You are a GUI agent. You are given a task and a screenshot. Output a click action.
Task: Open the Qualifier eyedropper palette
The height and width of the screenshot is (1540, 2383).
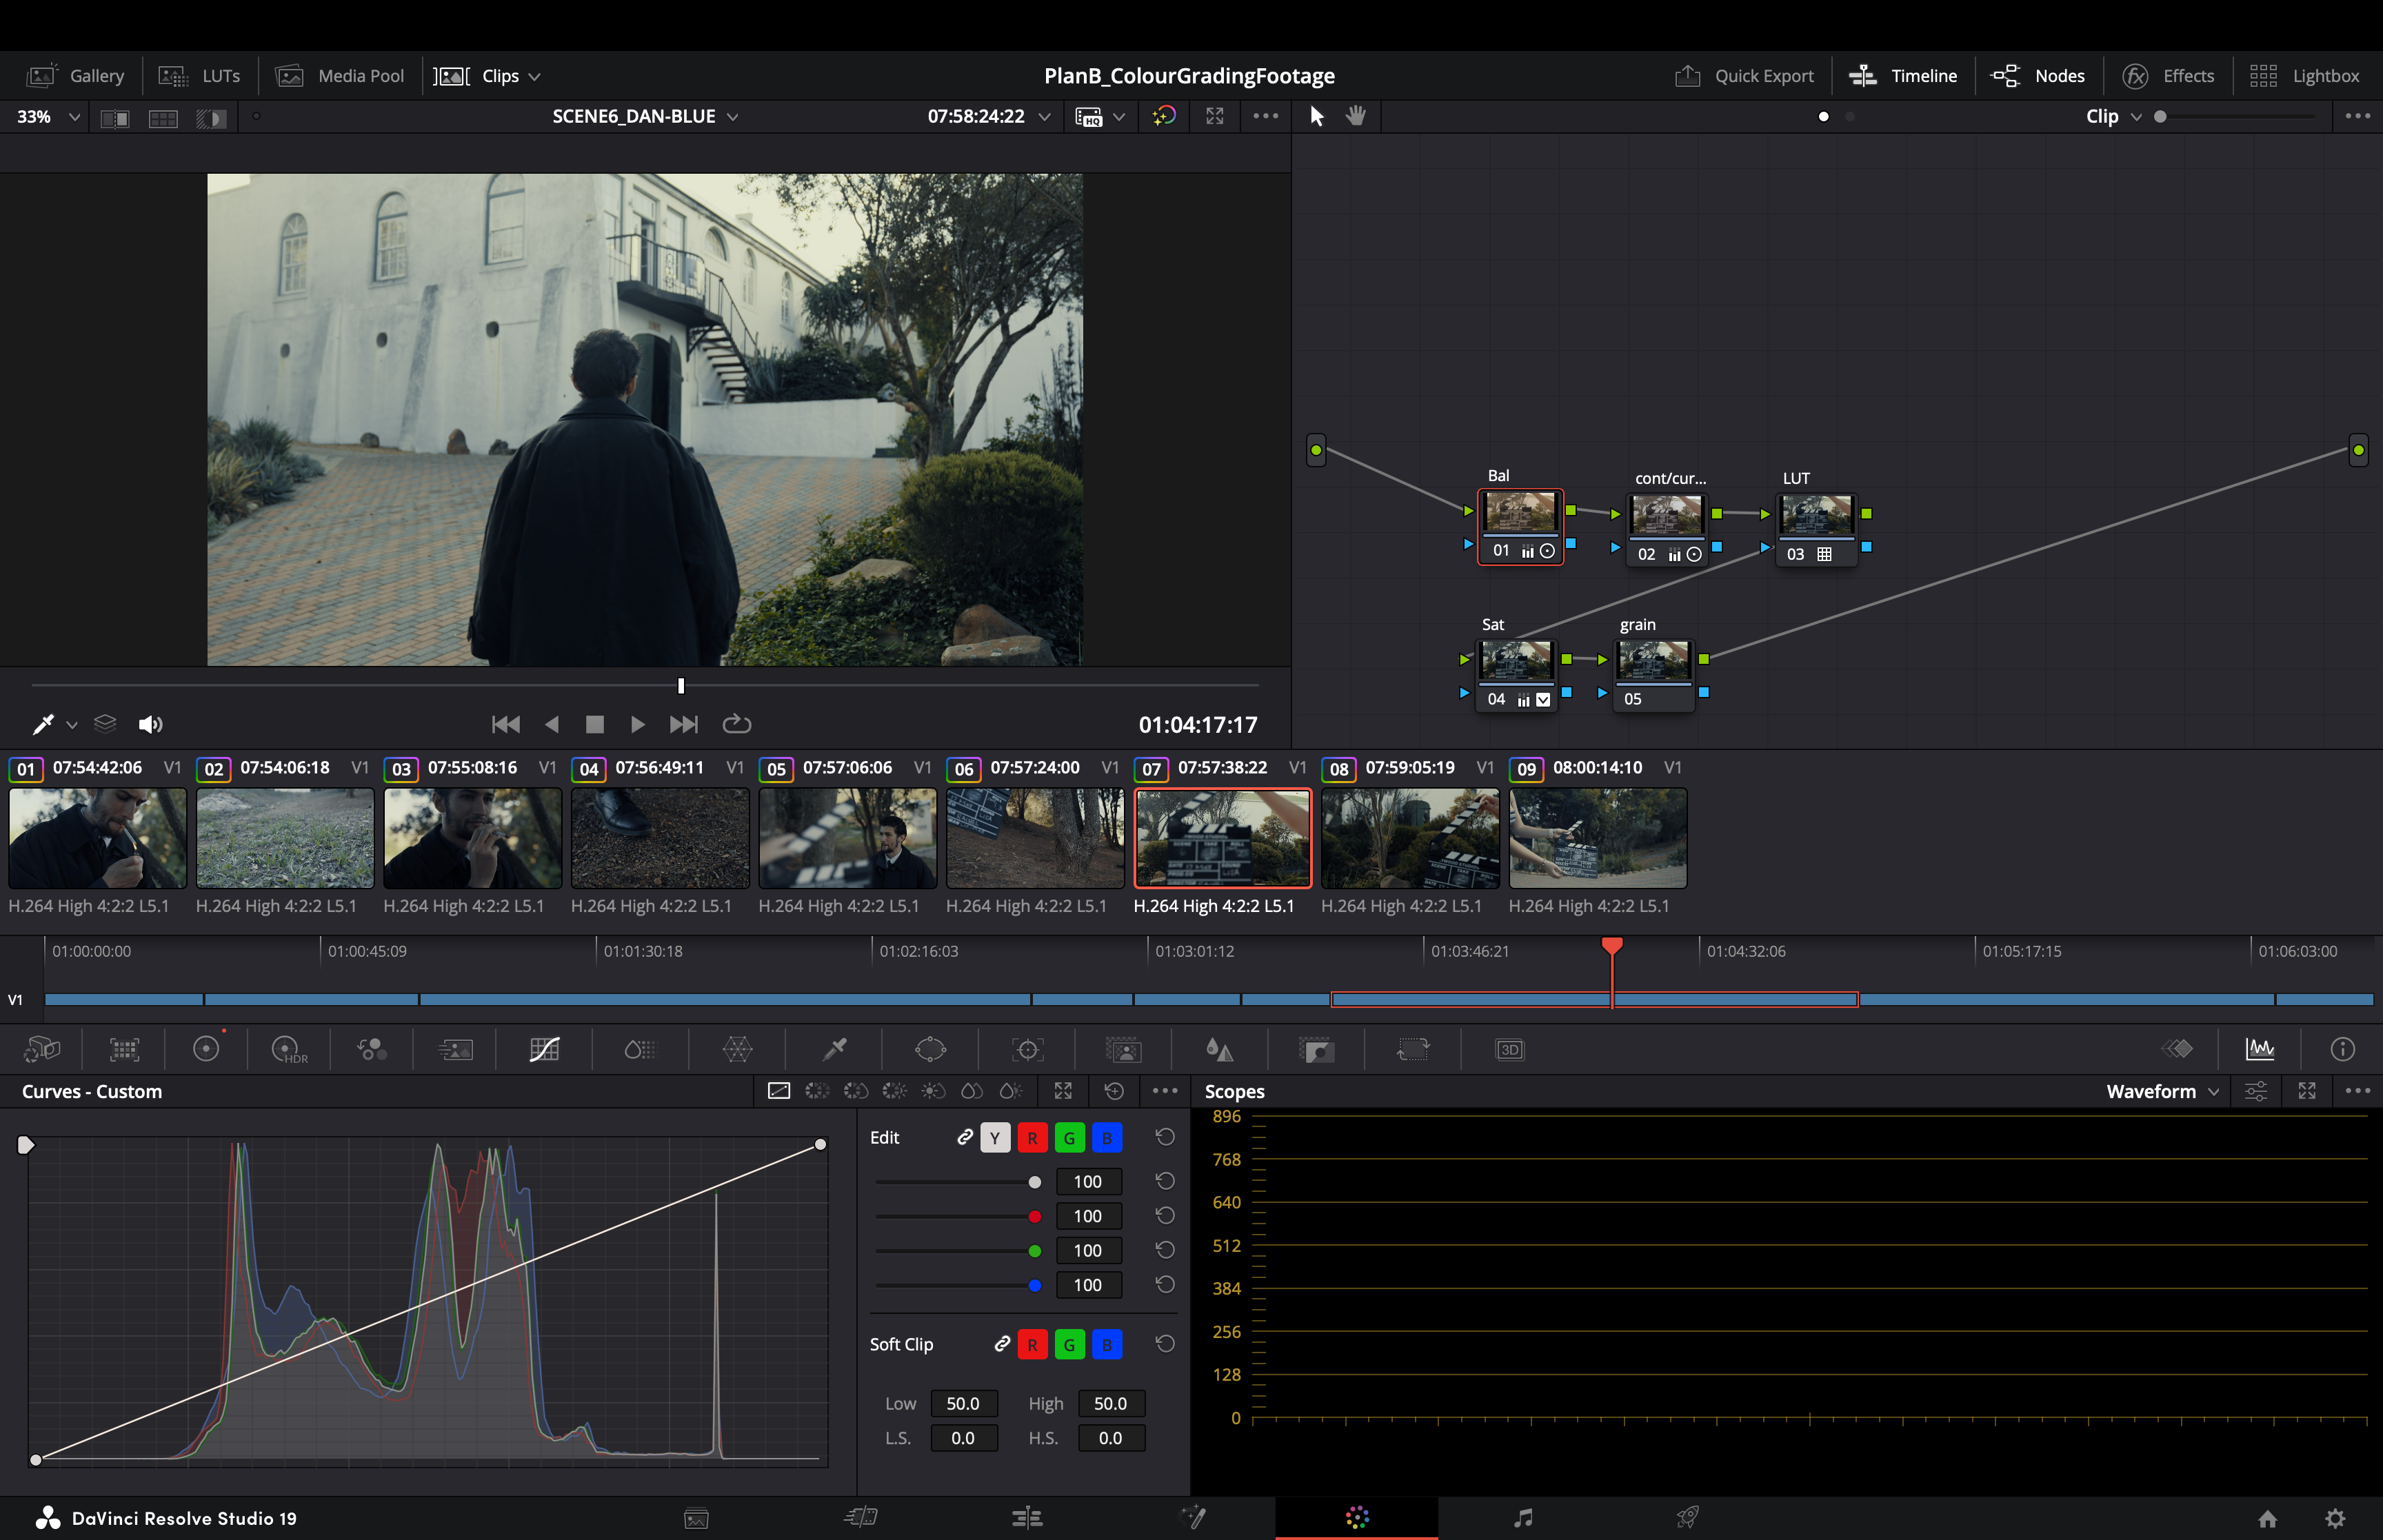834,1049
